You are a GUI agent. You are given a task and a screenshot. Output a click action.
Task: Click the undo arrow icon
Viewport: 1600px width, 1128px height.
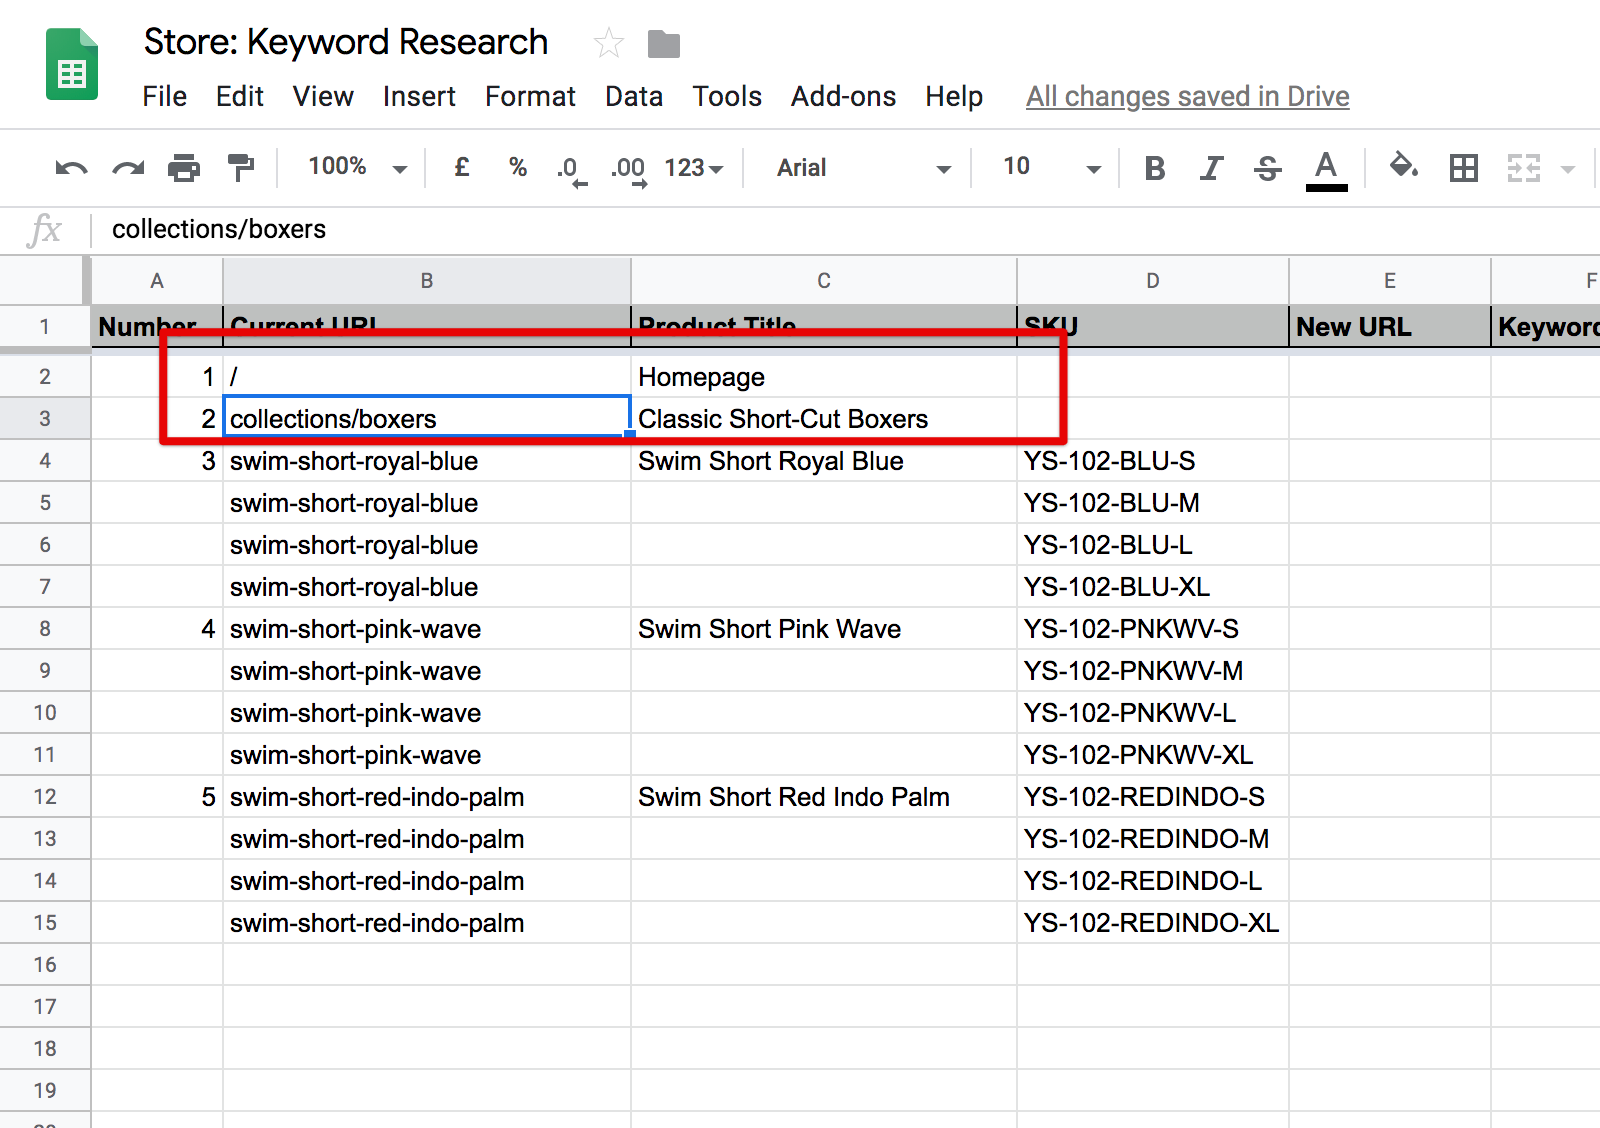click(70, 168)
